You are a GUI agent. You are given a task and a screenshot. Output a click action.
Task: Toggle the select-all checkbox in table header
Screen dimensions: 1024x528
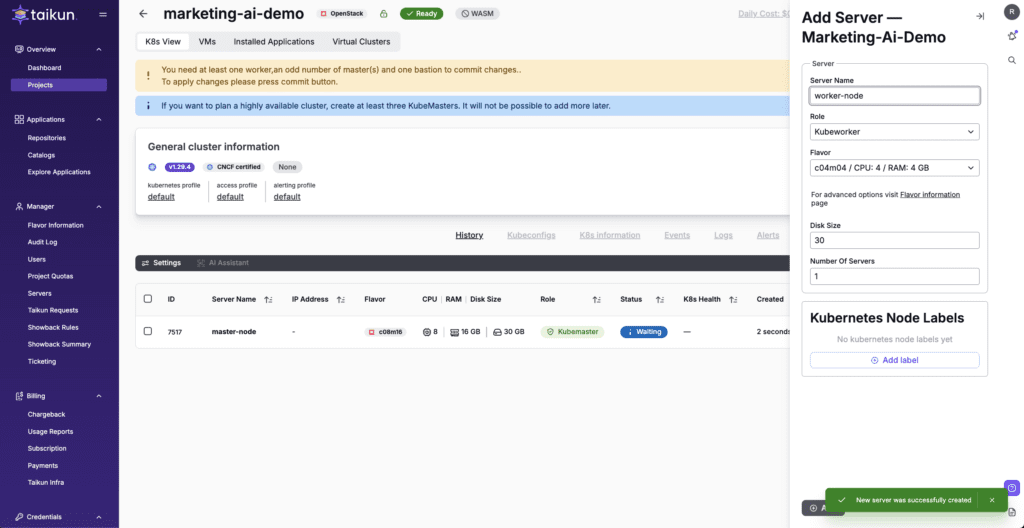[148, 299]
